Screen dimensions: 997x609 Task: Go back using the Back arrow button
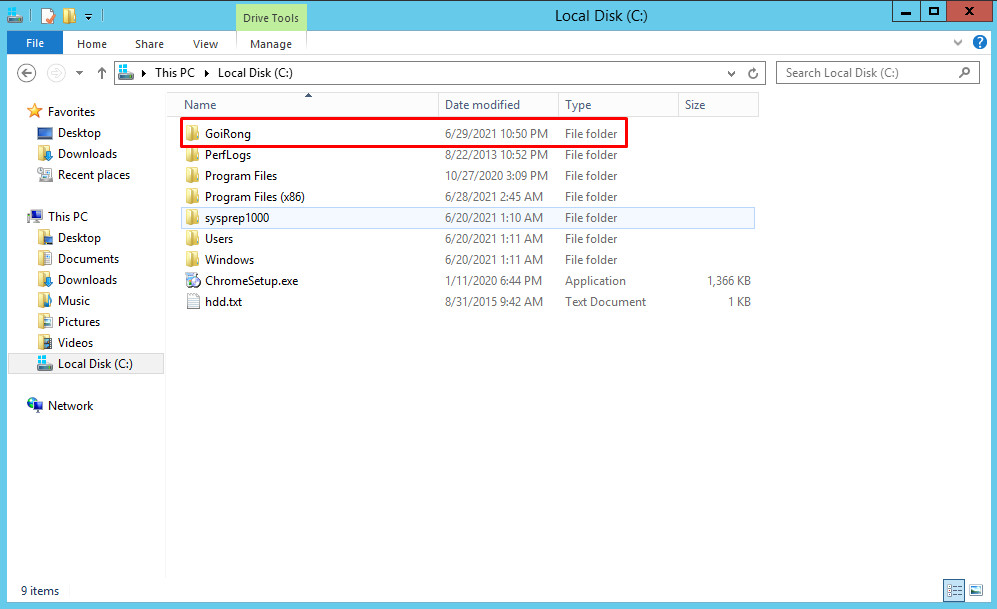(x=27, y=73)
